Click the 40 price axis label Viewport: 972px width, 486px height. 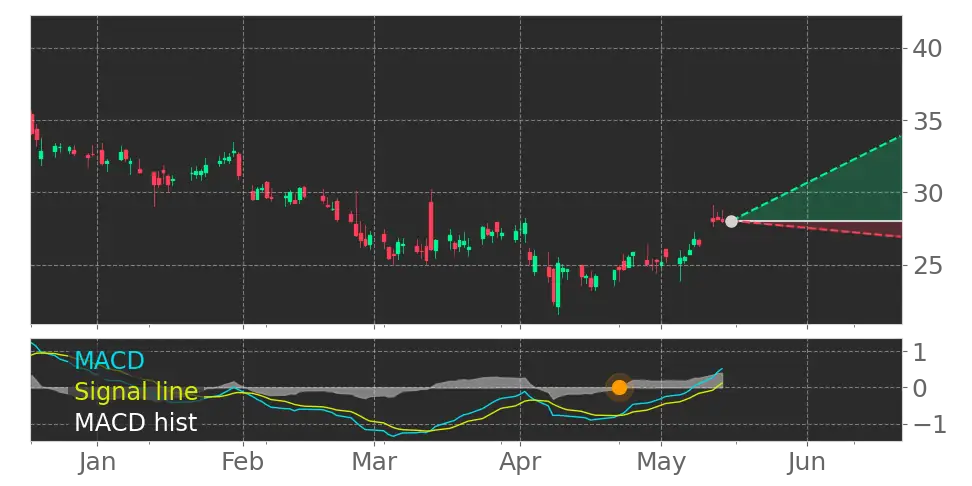point(927,48)
